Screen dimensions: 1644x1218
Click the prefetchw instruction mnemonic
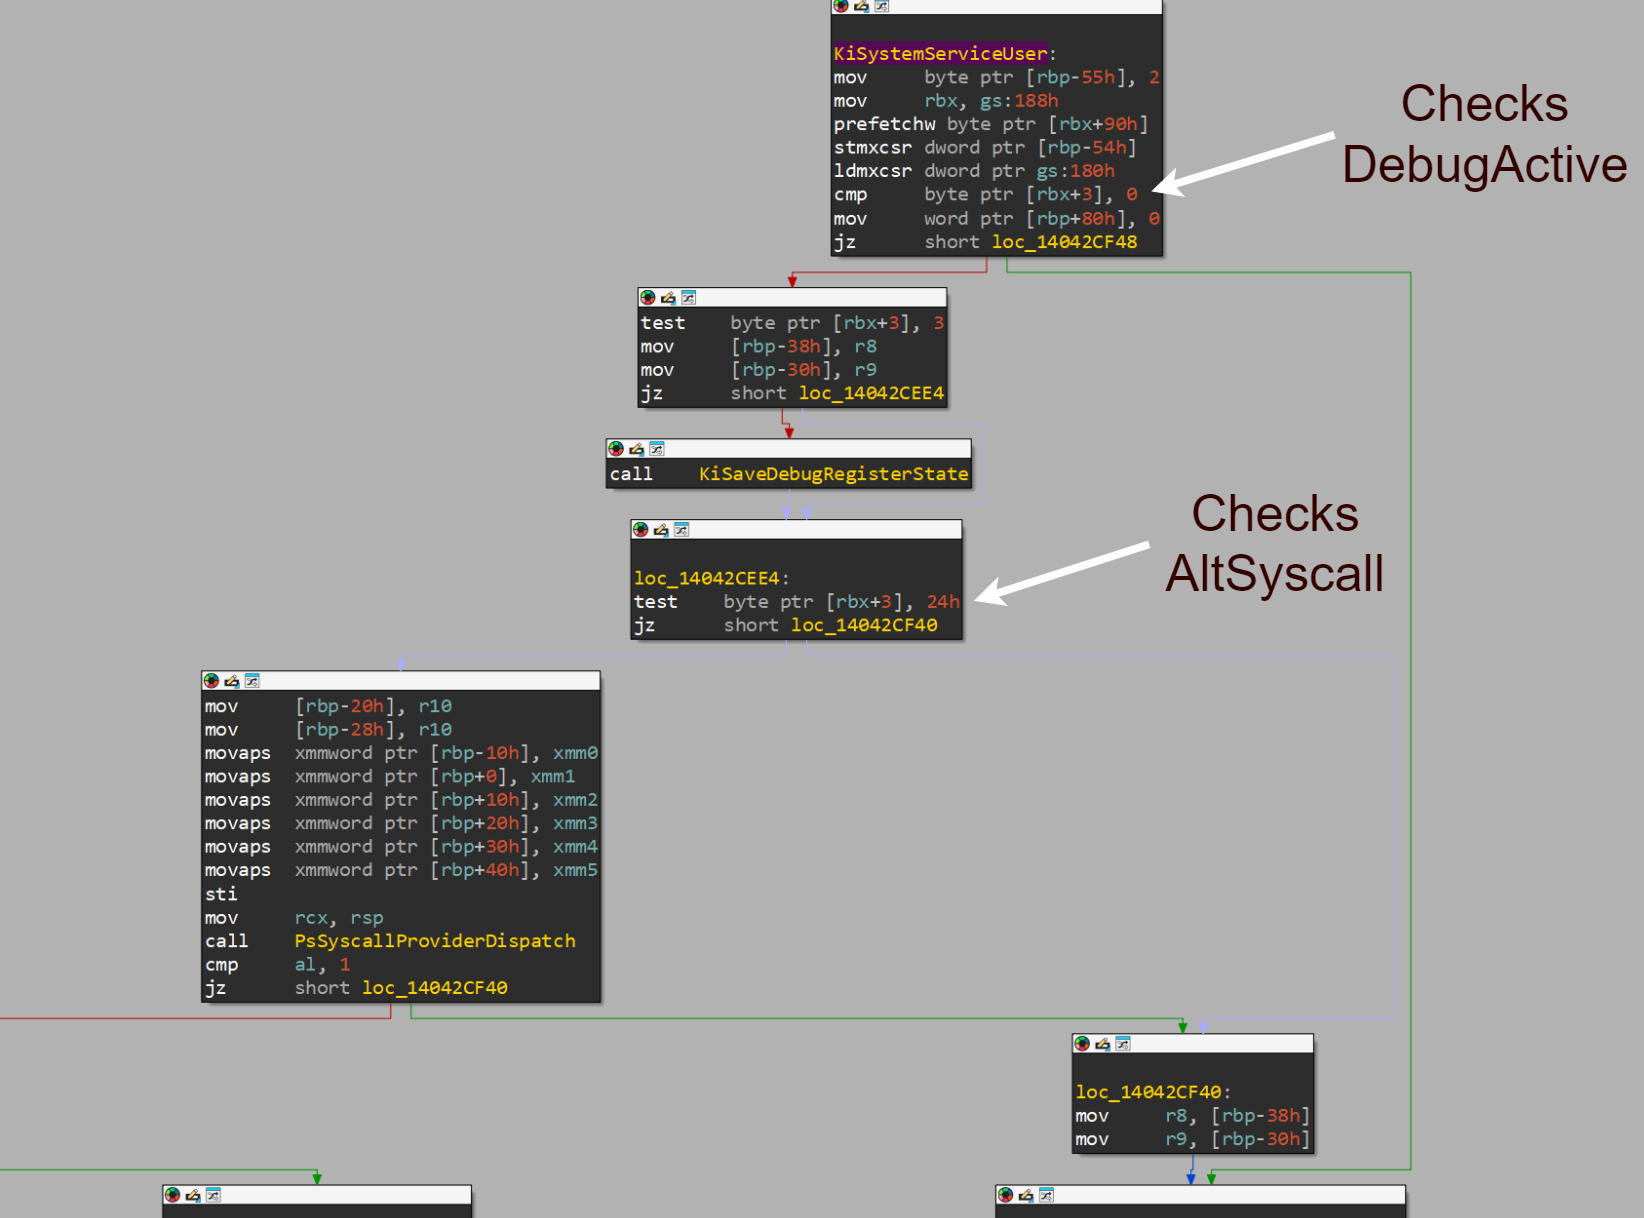[x=885, y=124]
